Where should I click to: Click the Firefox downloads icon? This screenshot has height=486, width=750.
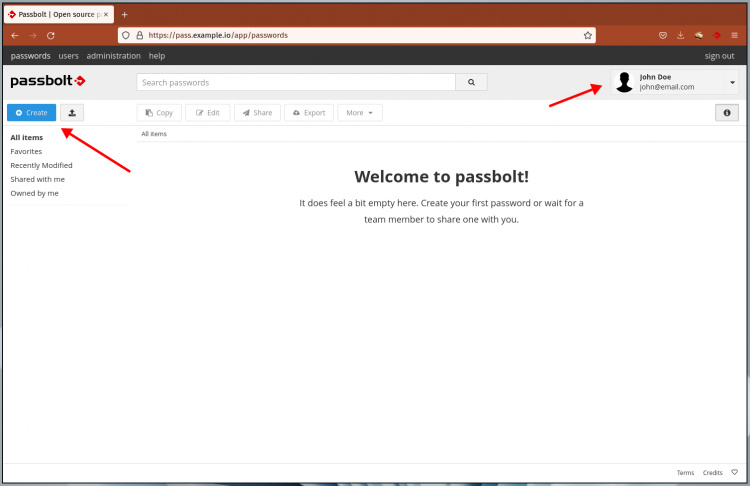click(681, 35)
